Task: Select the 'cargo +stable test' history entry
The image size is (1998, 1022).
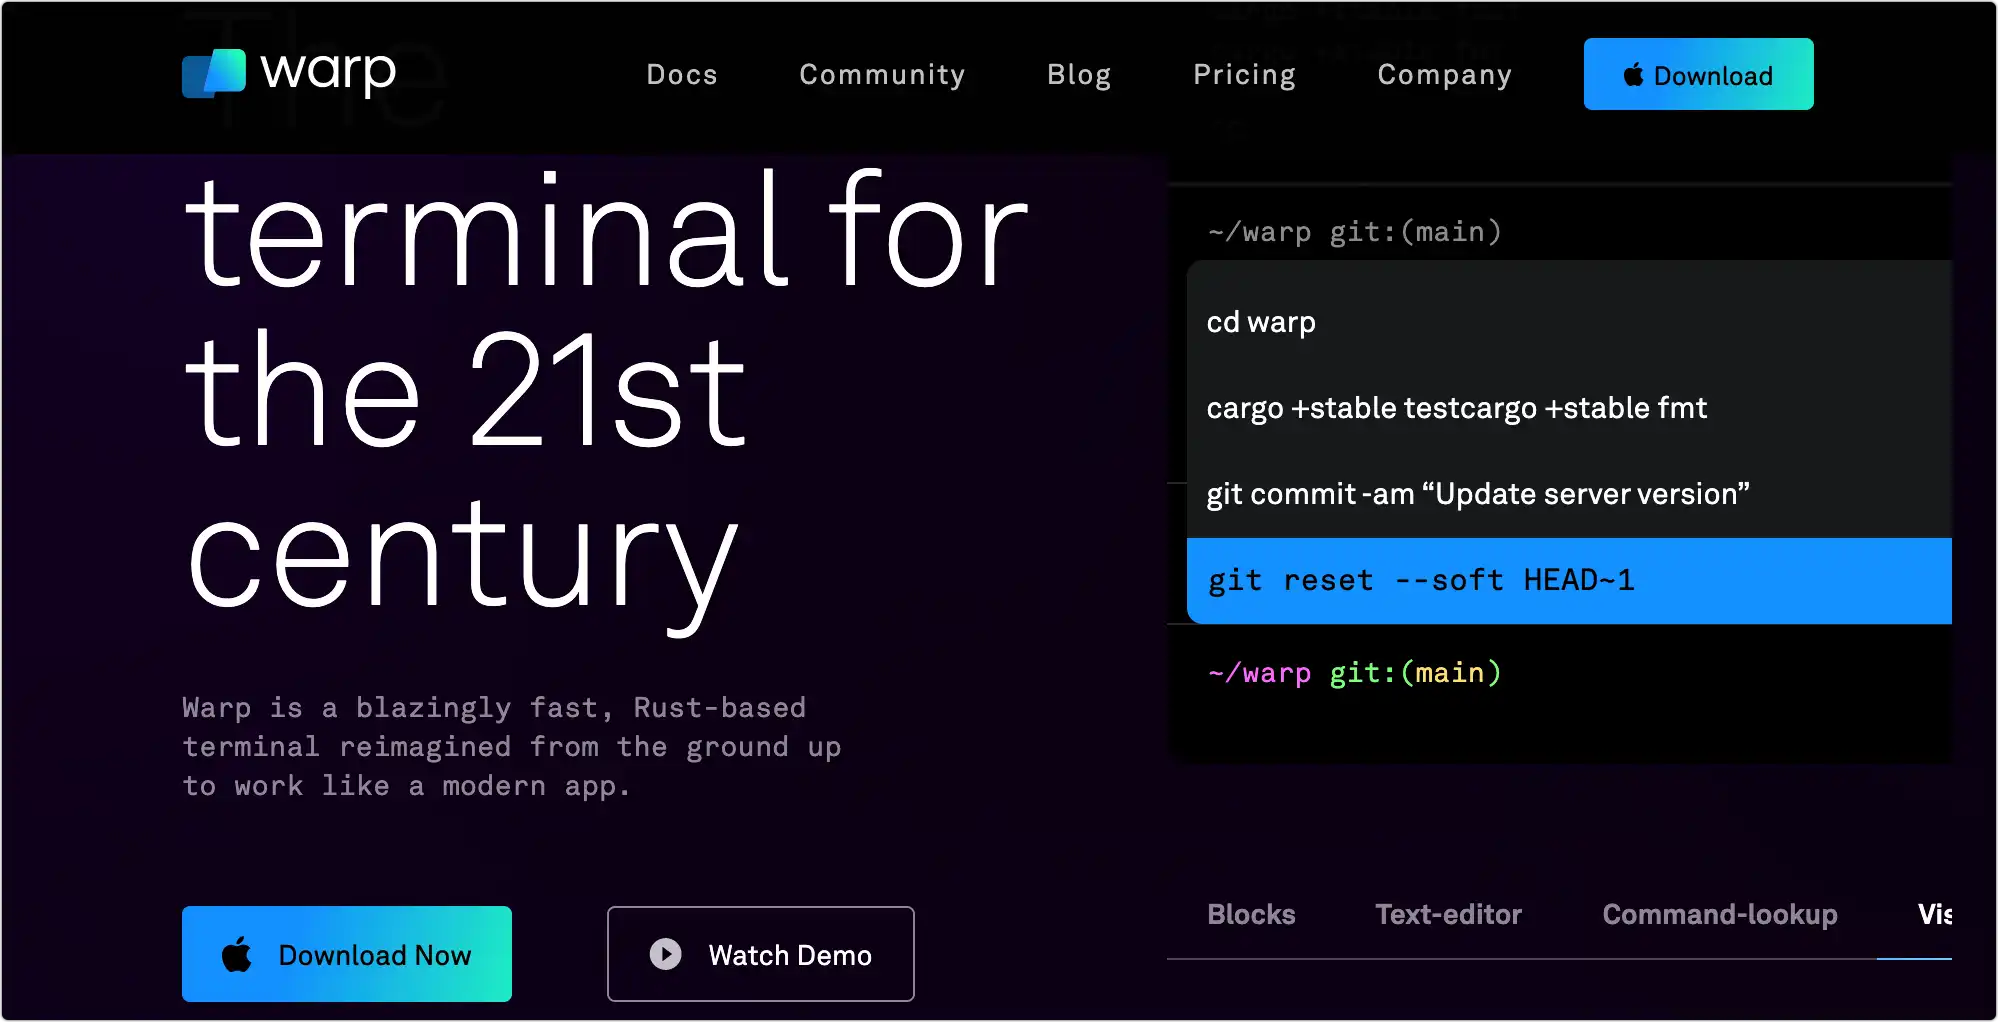Action: click(x=1569, y=408)
